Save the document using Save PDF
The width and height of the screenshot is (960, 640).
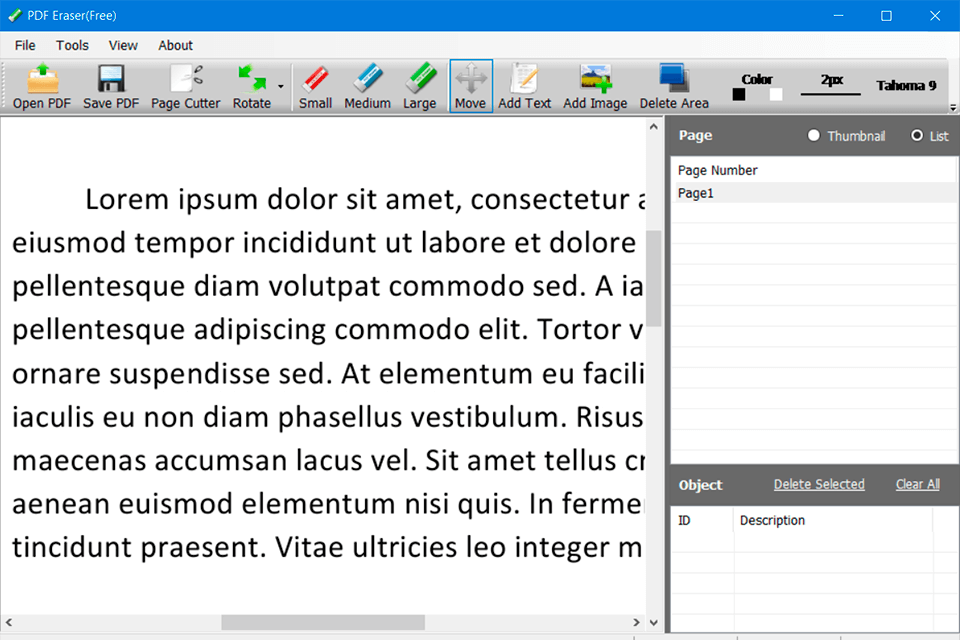(x=110, y=85)
